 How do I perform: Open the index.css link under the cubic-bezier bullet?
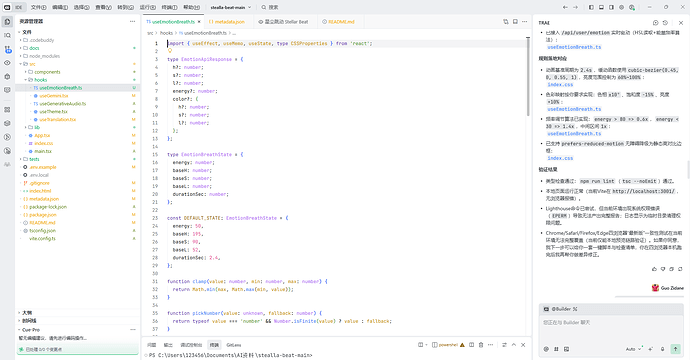(x=560, y=84)
